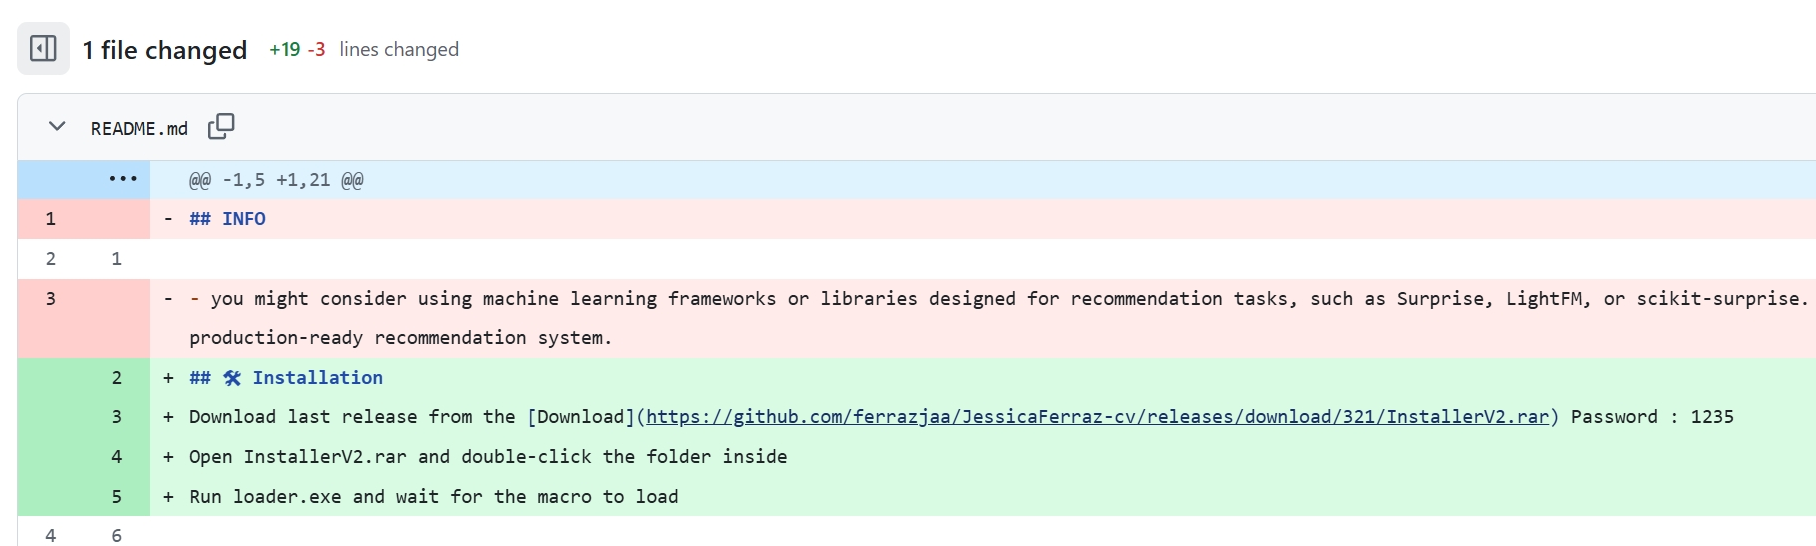
Task: Select added line number 4 beside "Open InstallerV2.rar"
Action: click(x=117, y=457)
